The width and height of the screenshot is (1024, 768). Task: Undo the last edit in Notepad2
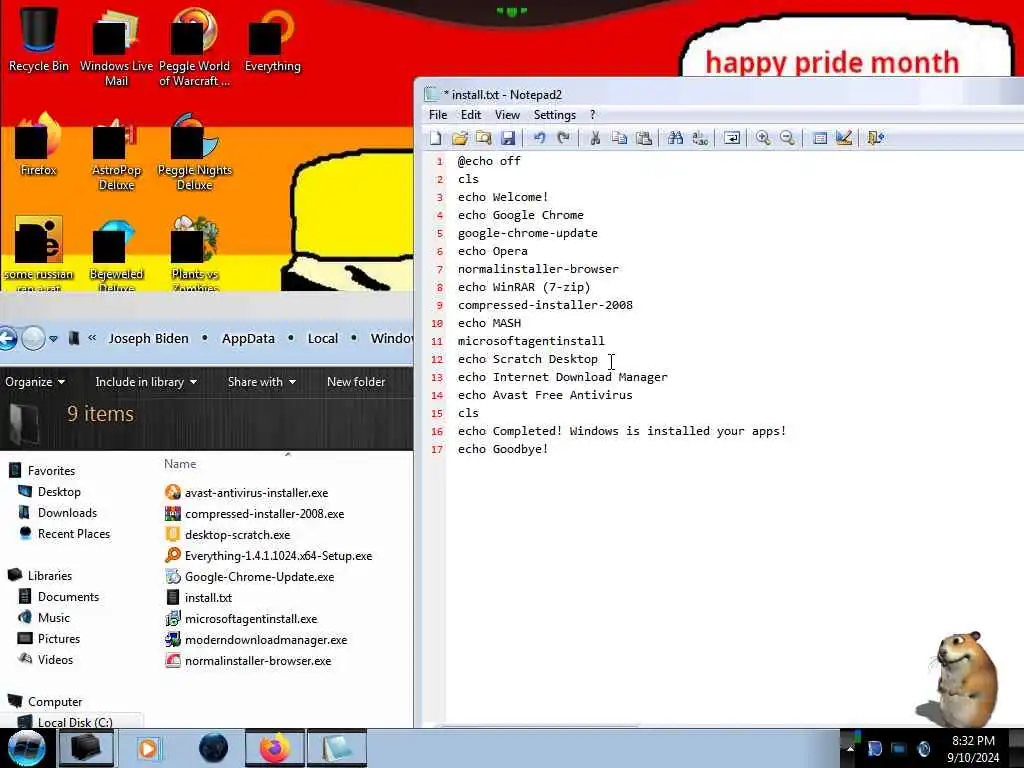(539, 138)
